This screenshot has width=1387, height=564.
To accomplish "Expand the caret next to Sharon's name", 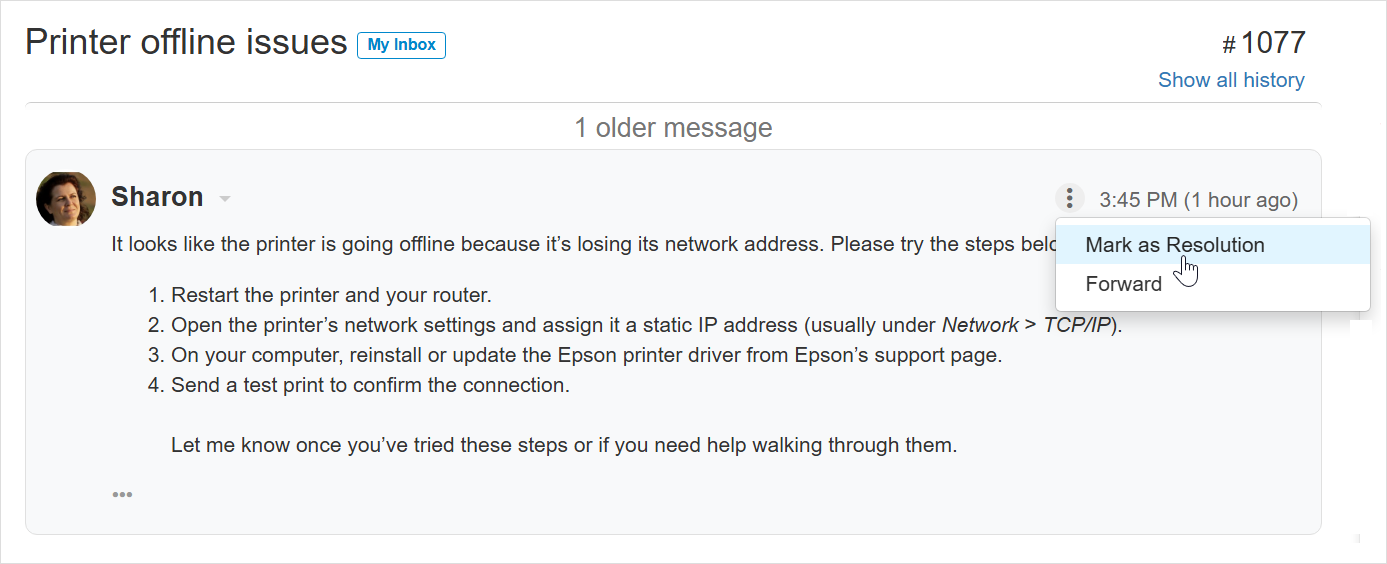I will tap(225, 199).
